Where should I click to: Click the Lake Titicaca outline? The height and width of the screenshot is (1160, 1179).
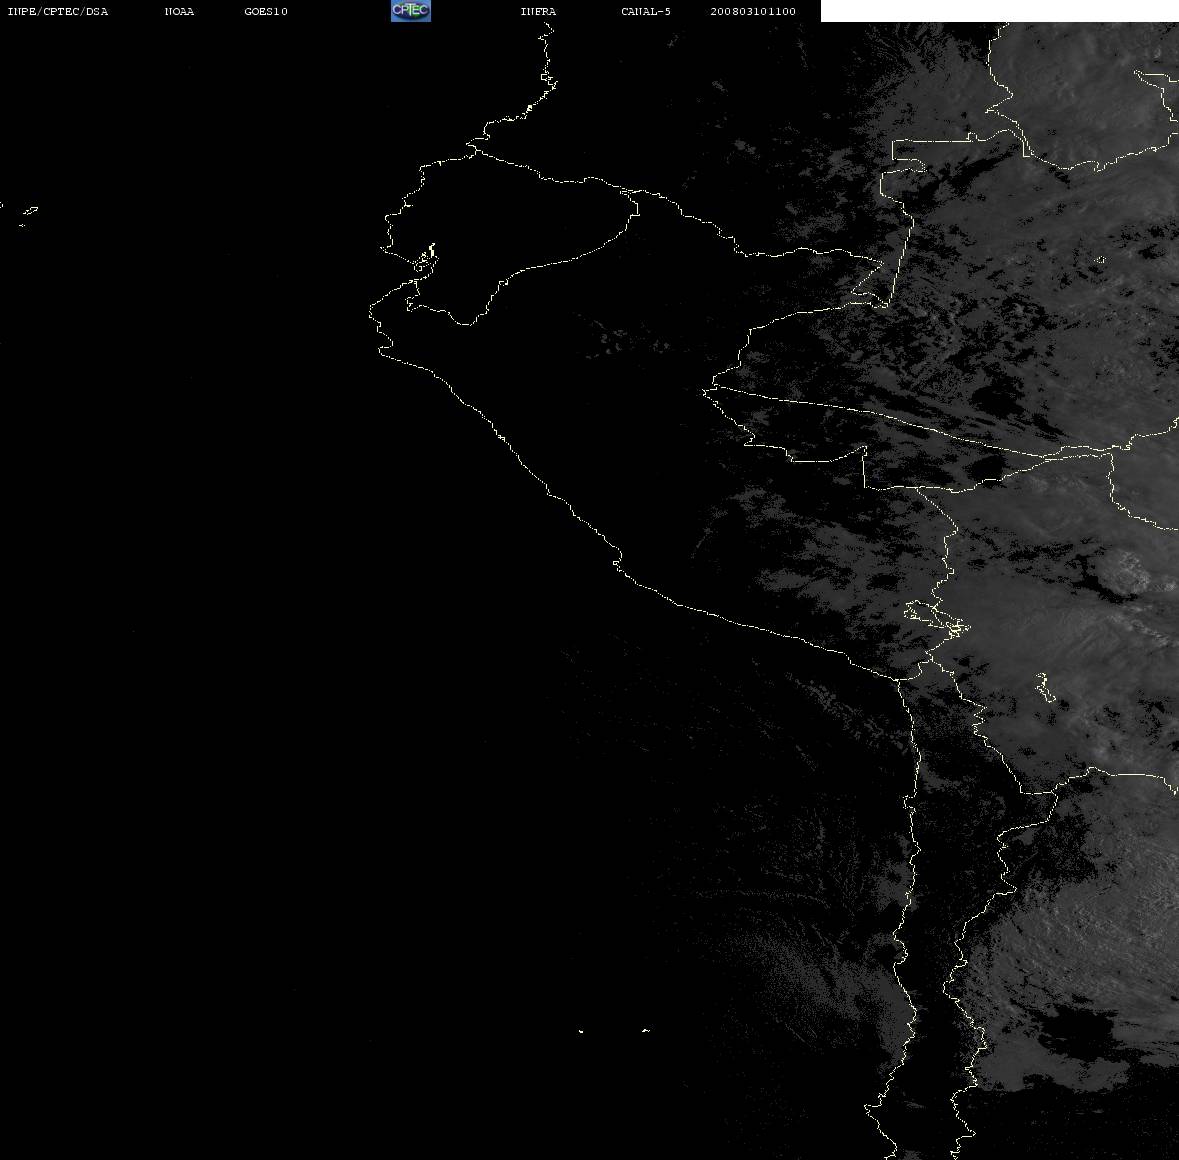pos(937,618)
